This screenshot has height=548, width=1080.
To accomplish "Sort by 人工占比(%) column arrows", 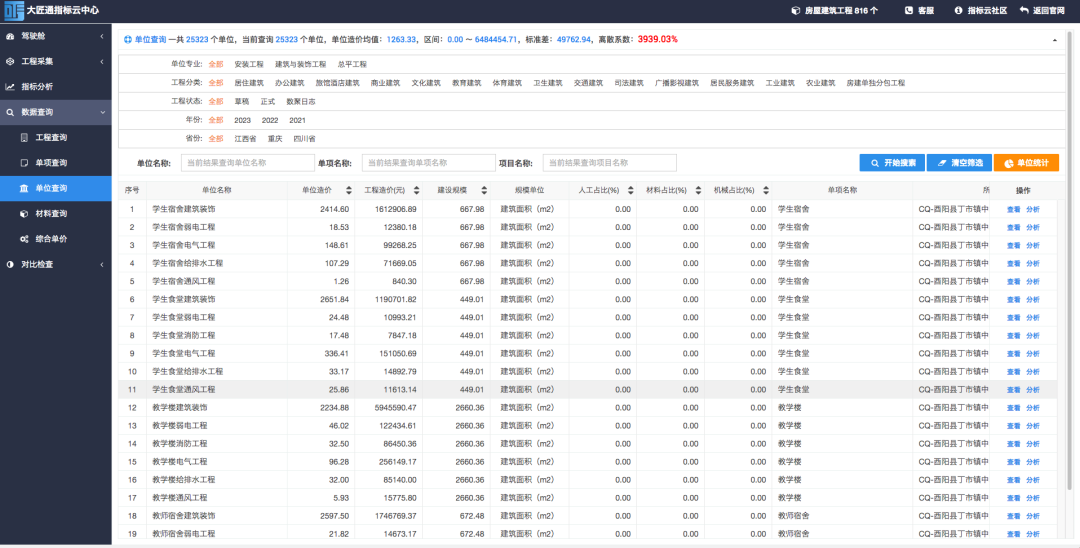I will [x=630, y=190].
